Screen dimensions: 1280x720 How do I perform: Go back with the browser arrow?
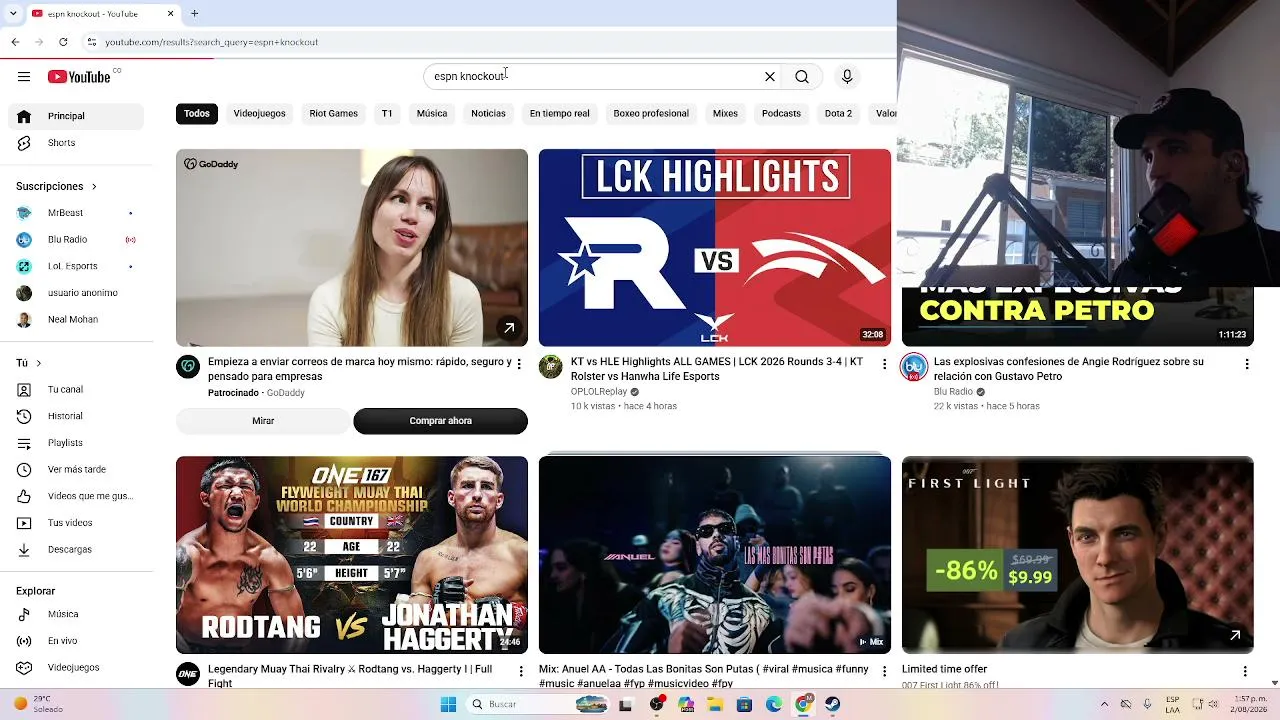click(x=16, y=42)
